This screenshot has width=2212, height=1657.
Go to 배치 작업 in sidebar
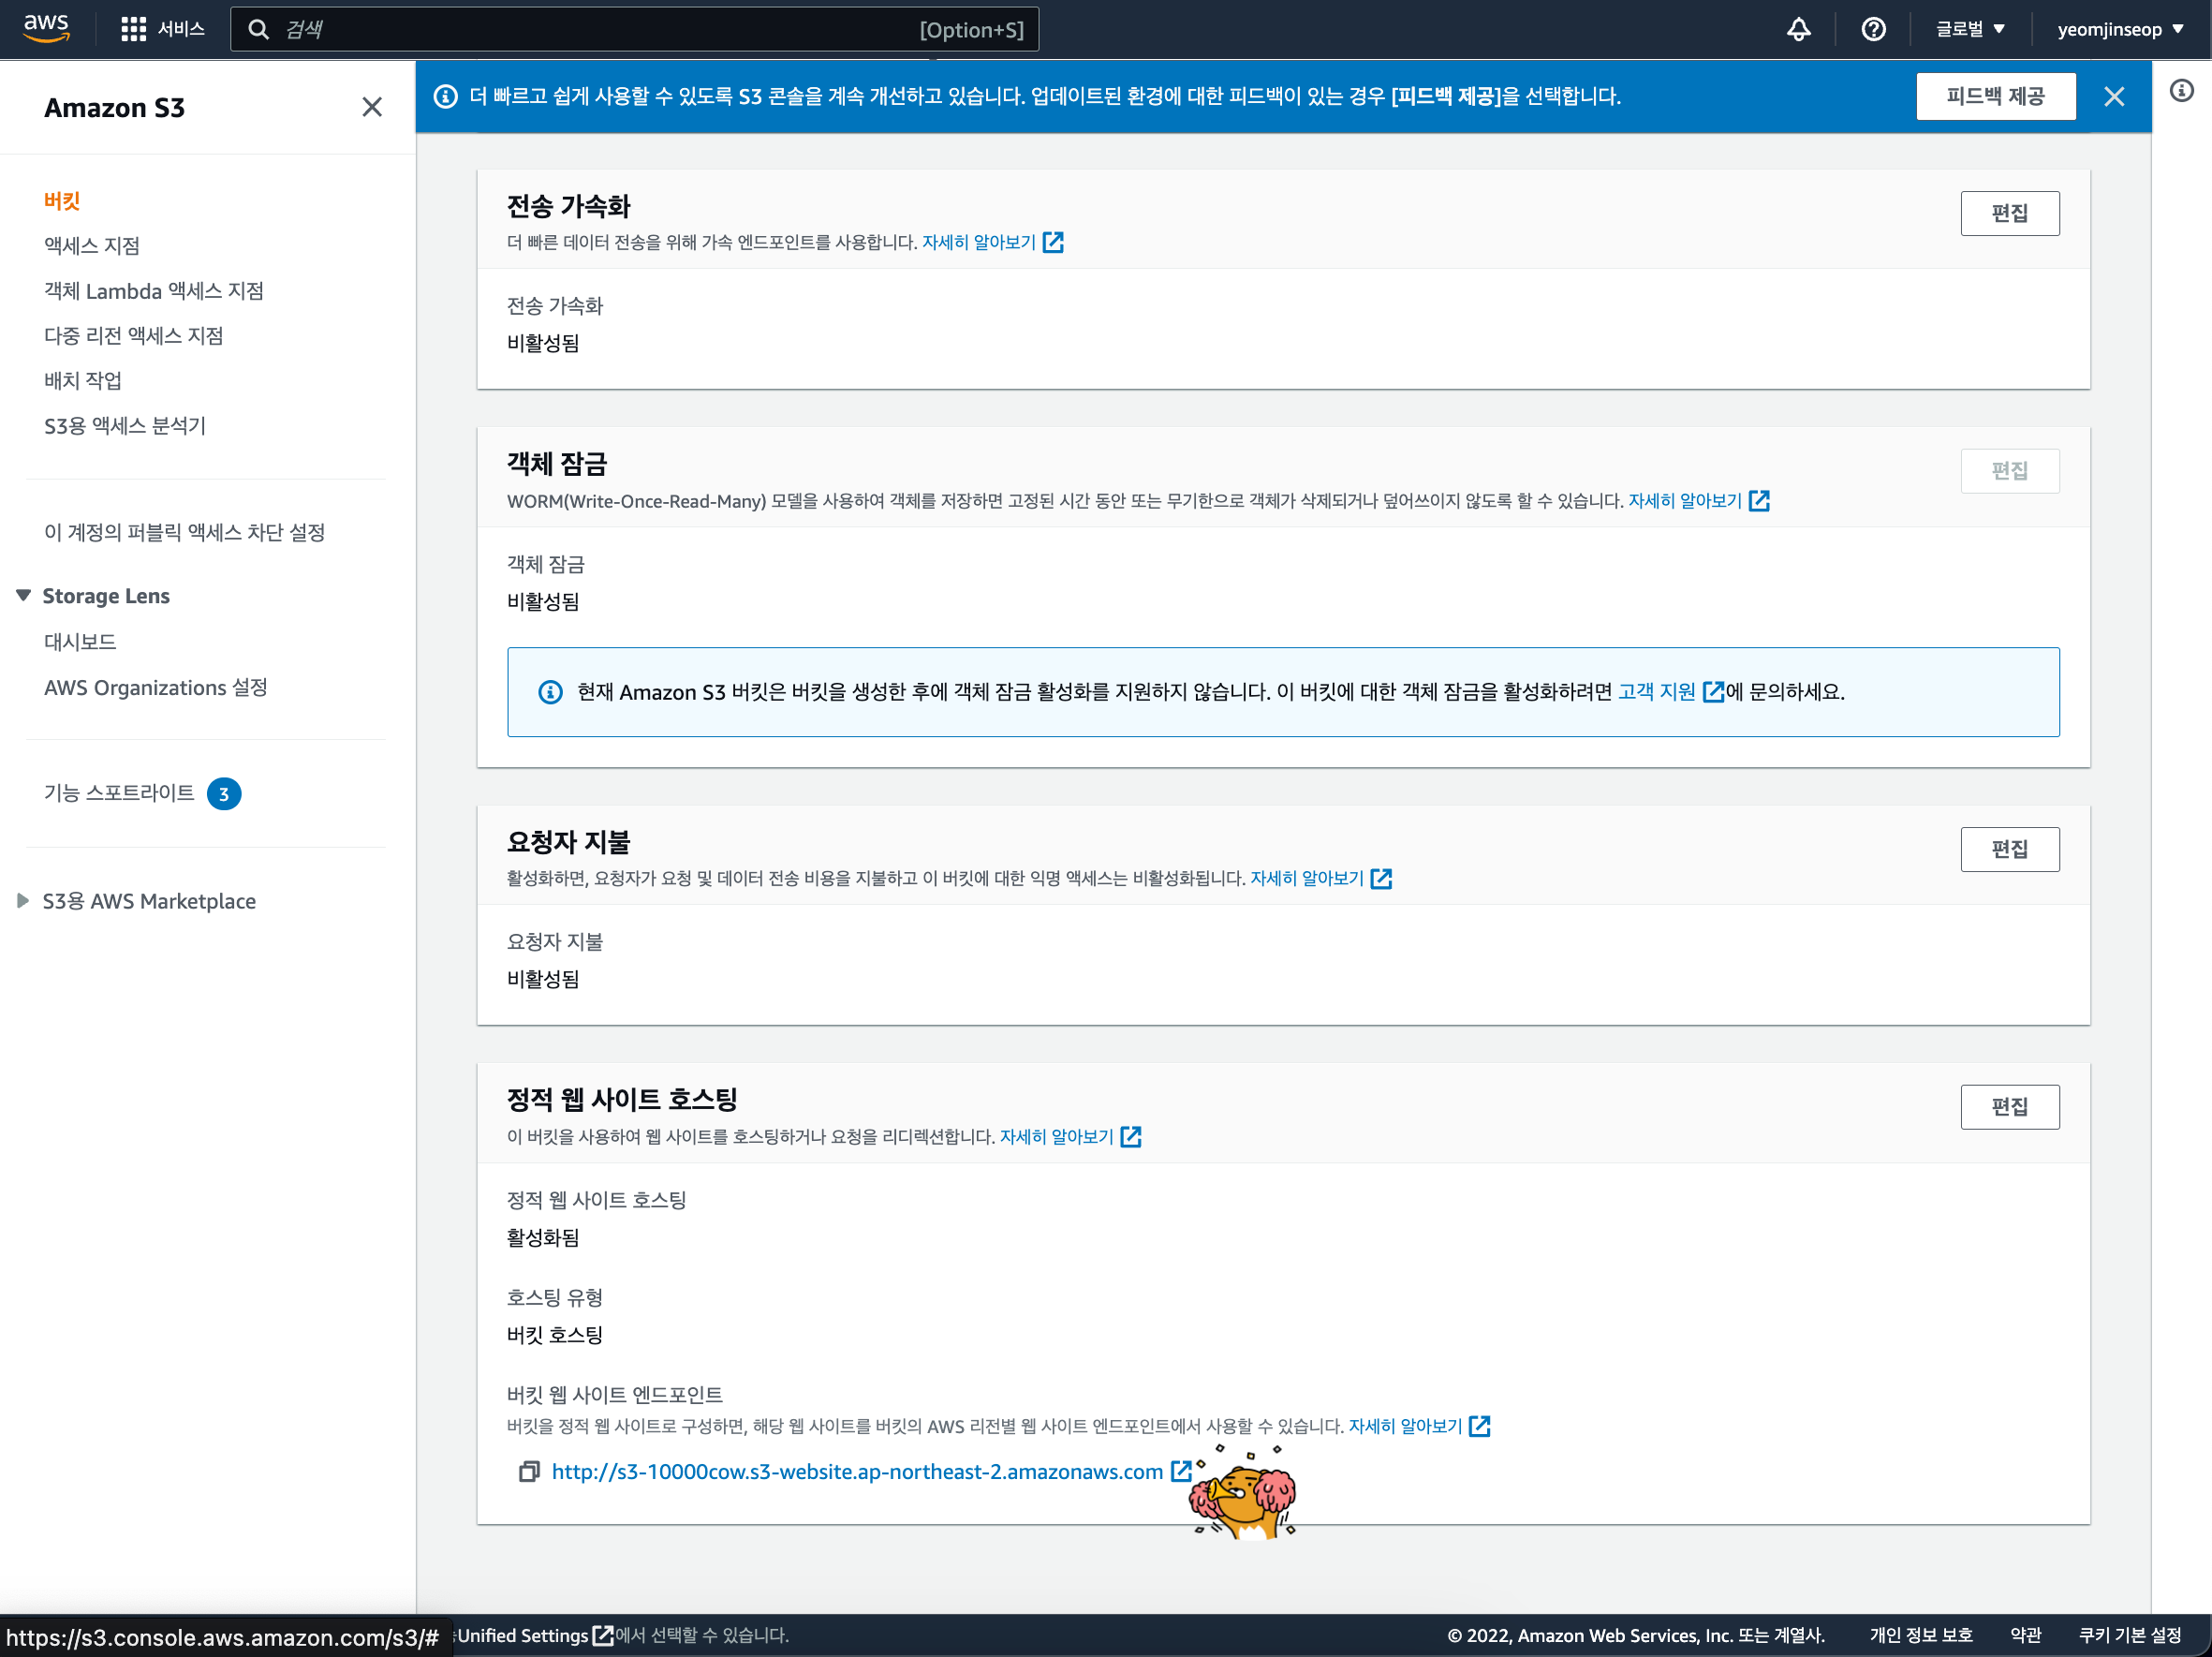click(83, 380)
